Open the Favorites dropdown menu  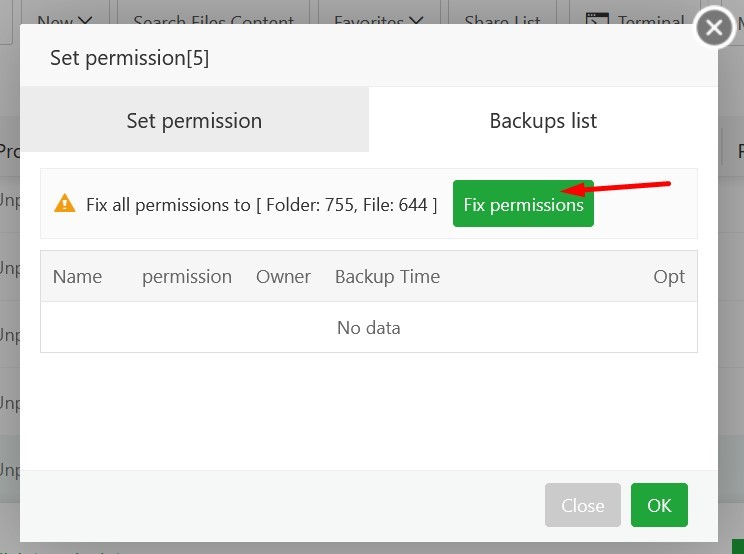pyautogui.click(x=378, y=20)
